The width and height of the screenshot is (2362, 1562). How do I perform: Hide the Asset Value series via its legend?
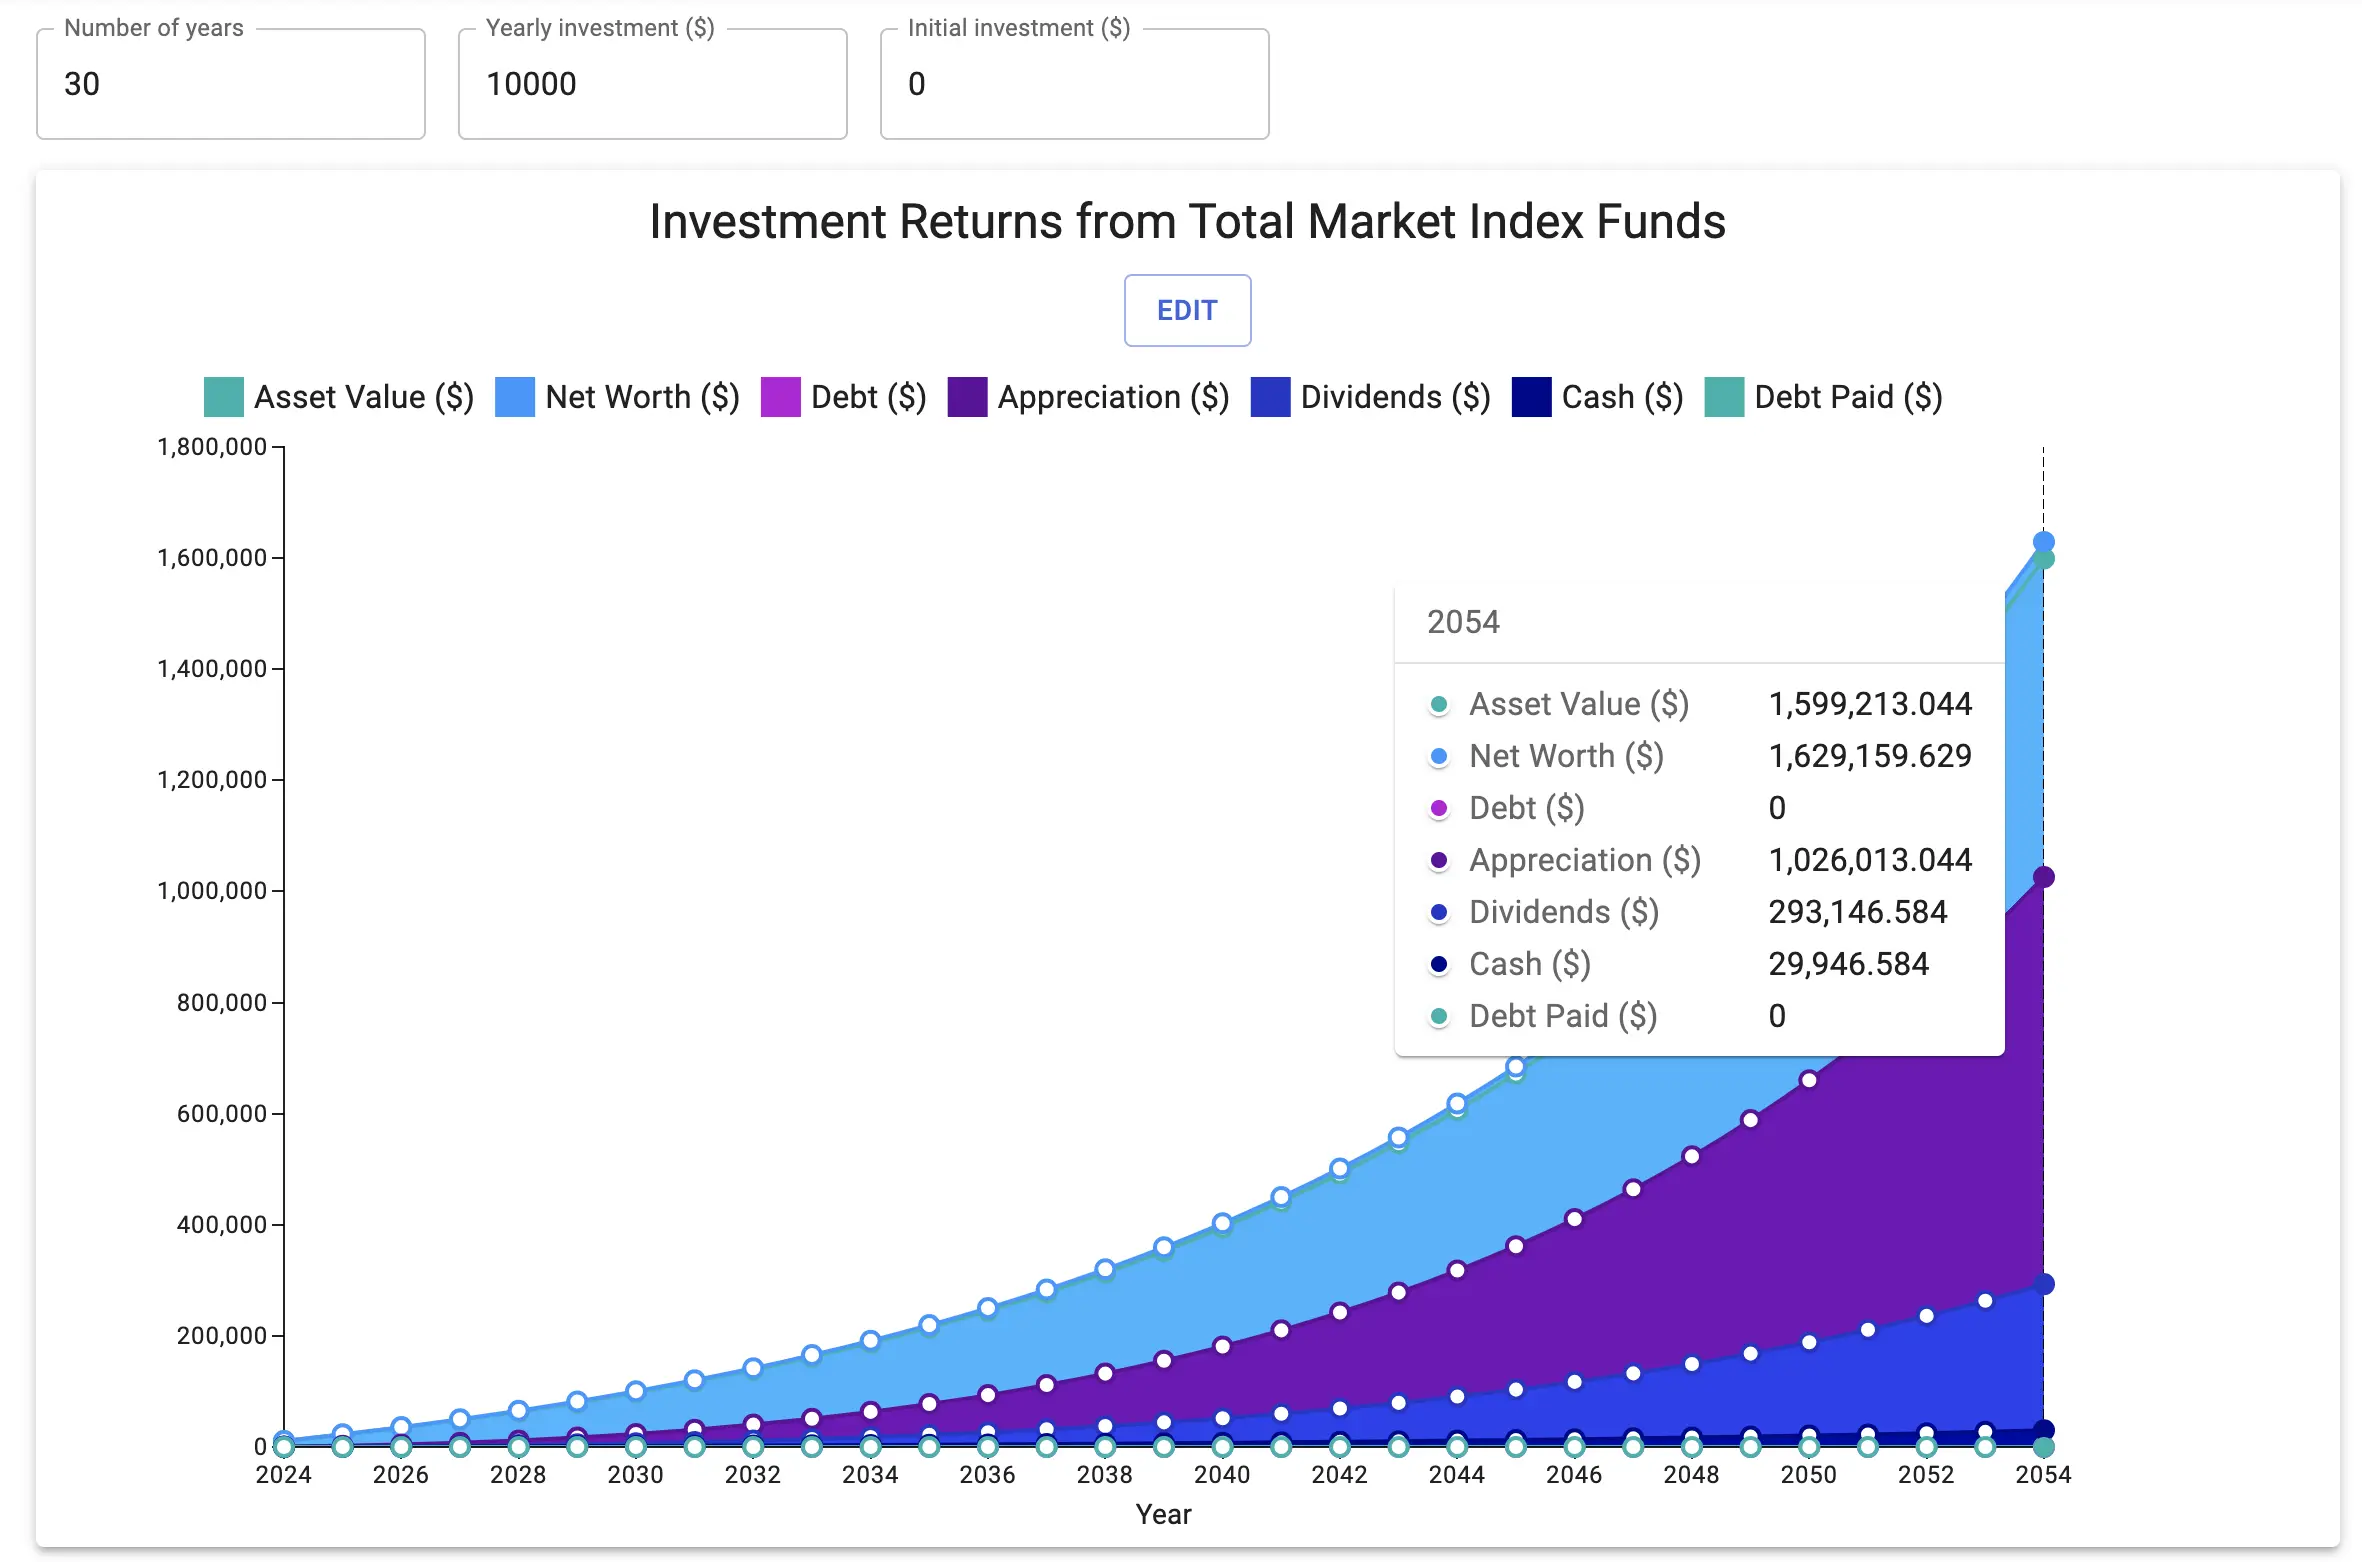point(222,397)
